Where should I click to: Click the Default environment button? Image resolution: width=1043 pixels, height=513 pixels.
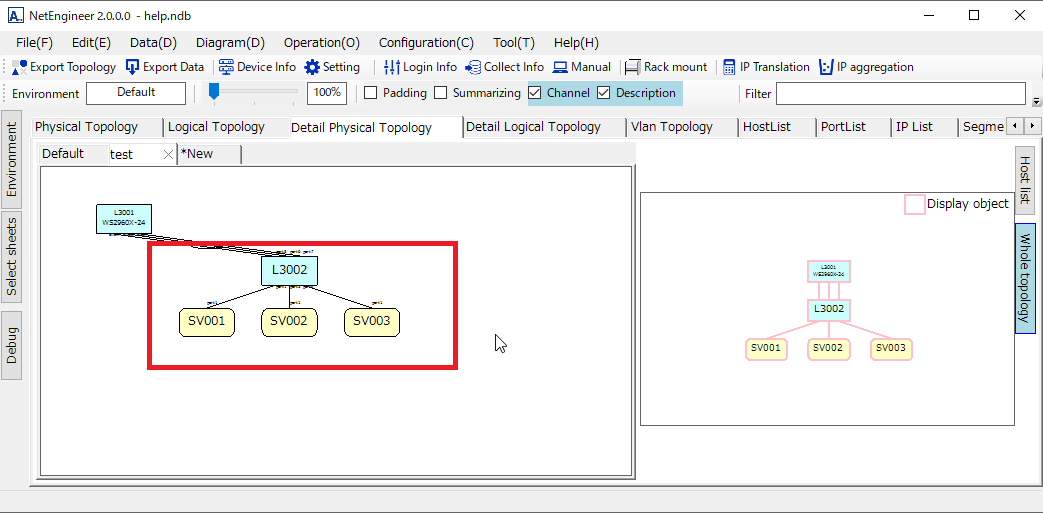[x=136, y=93]
